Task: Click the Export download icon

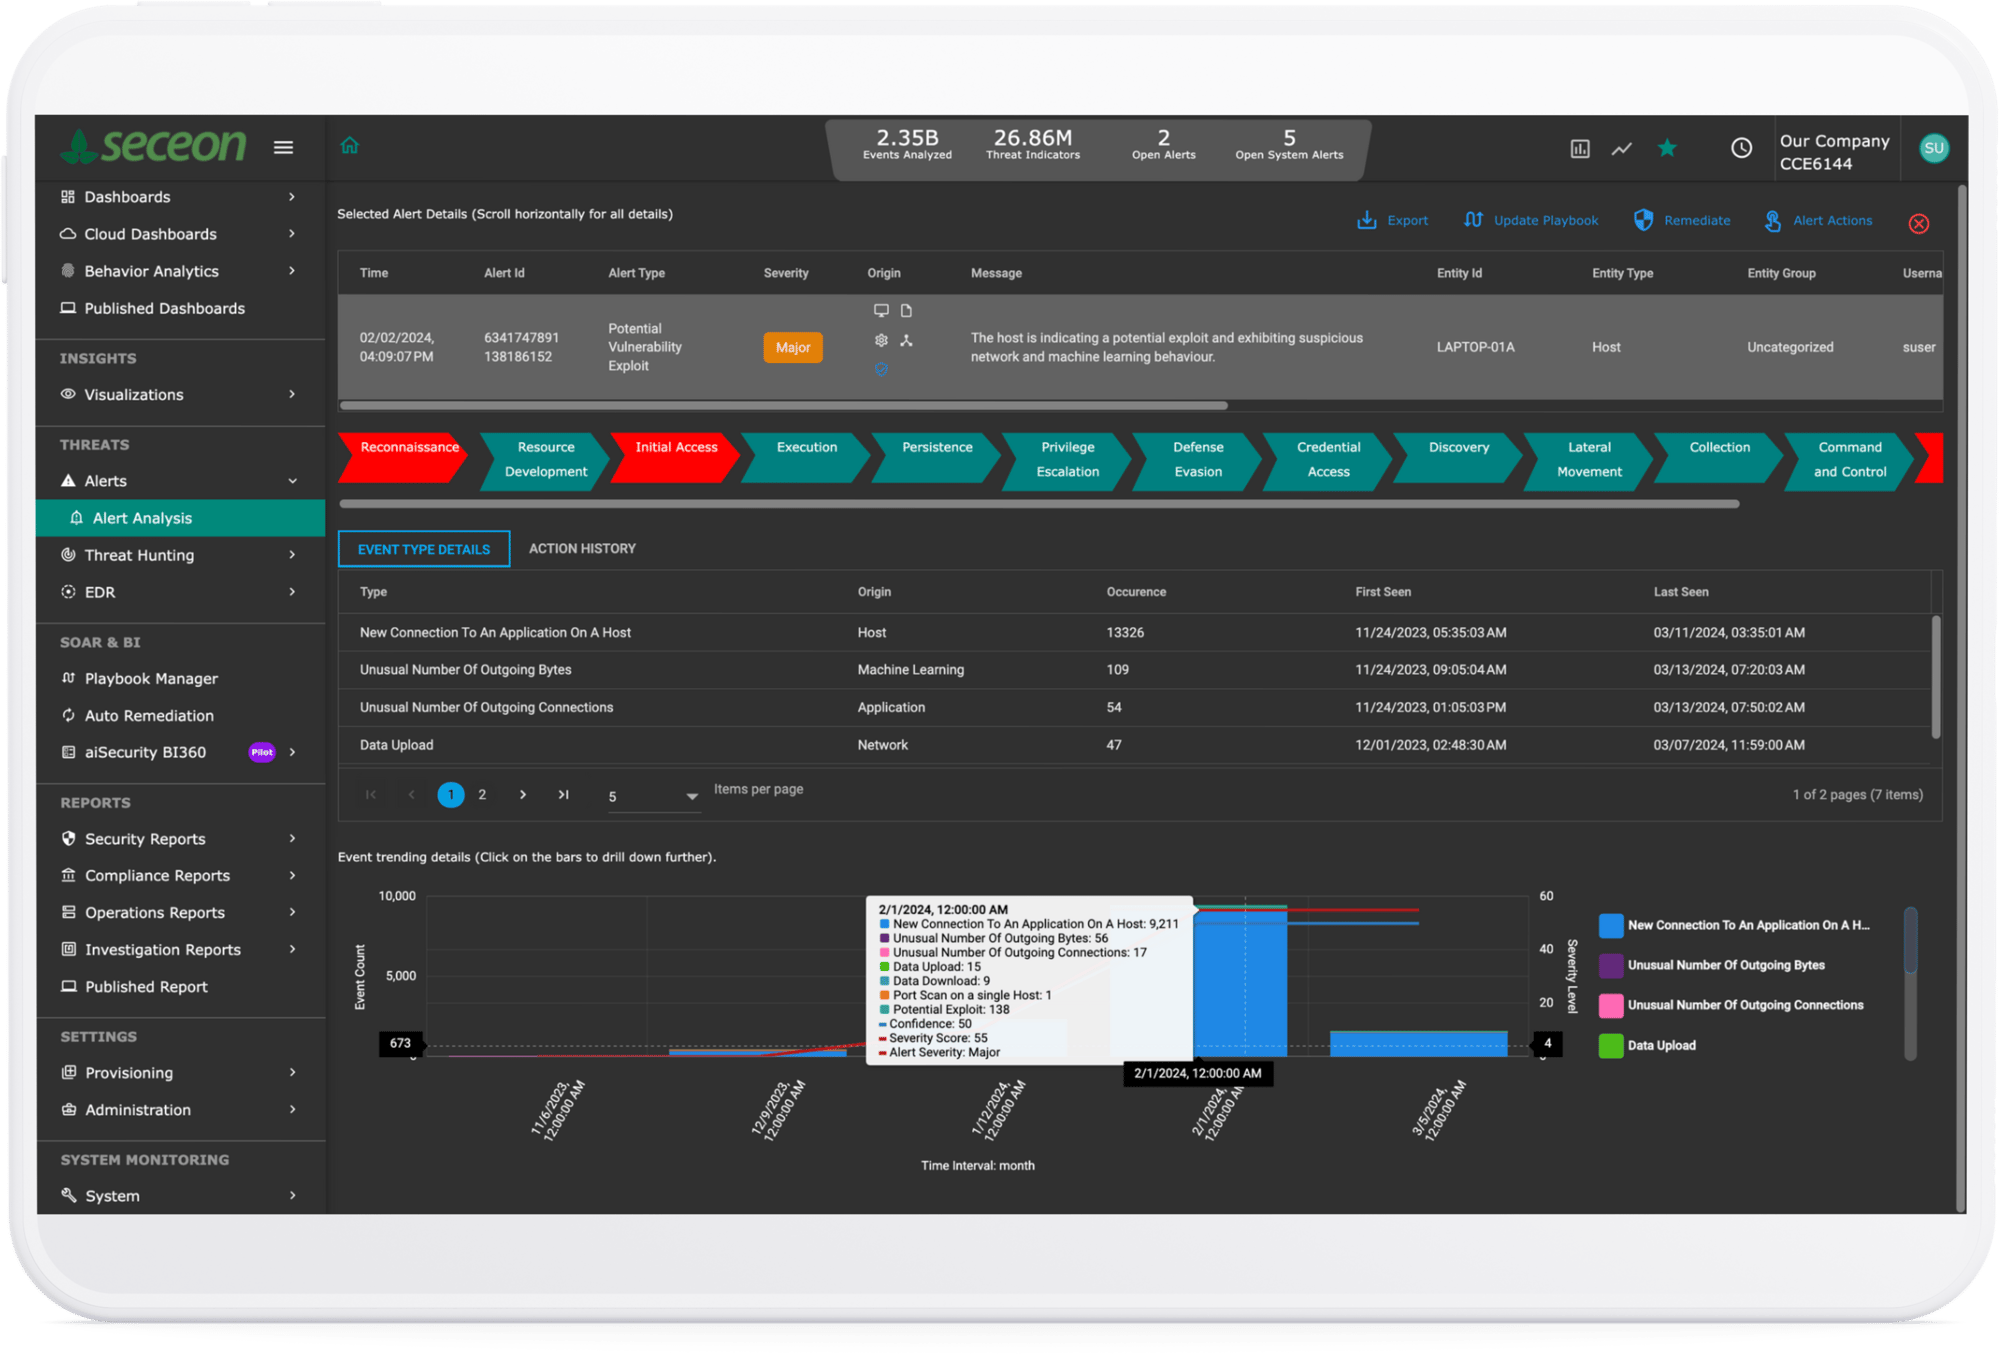Action: pos(1366,220)
